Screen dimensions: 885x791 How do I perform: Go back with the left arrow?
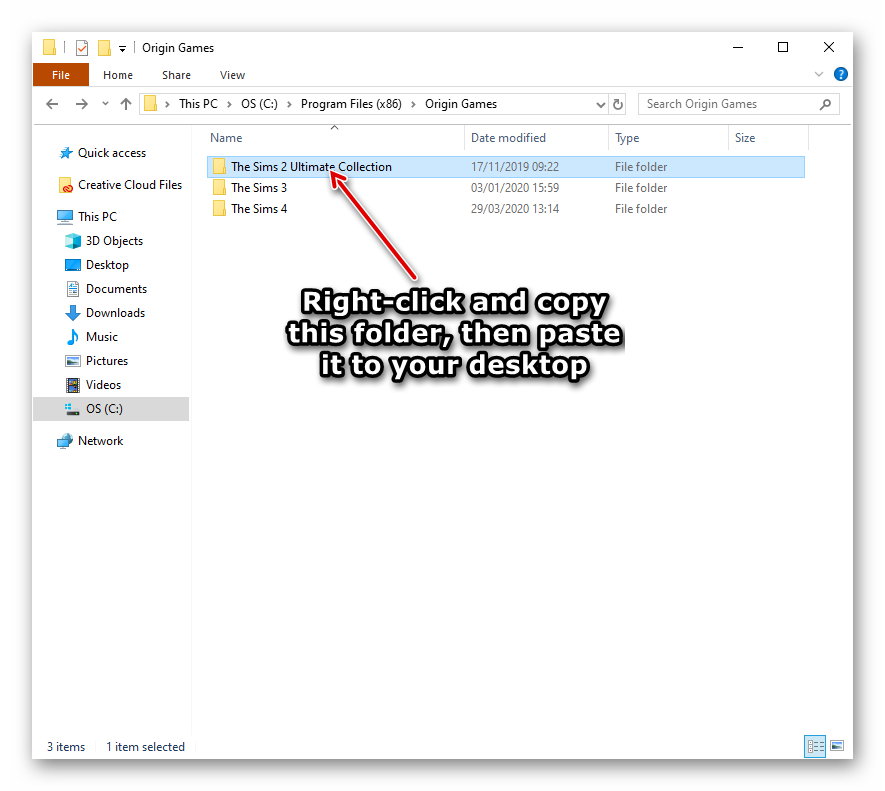click(x=52, y=104)
